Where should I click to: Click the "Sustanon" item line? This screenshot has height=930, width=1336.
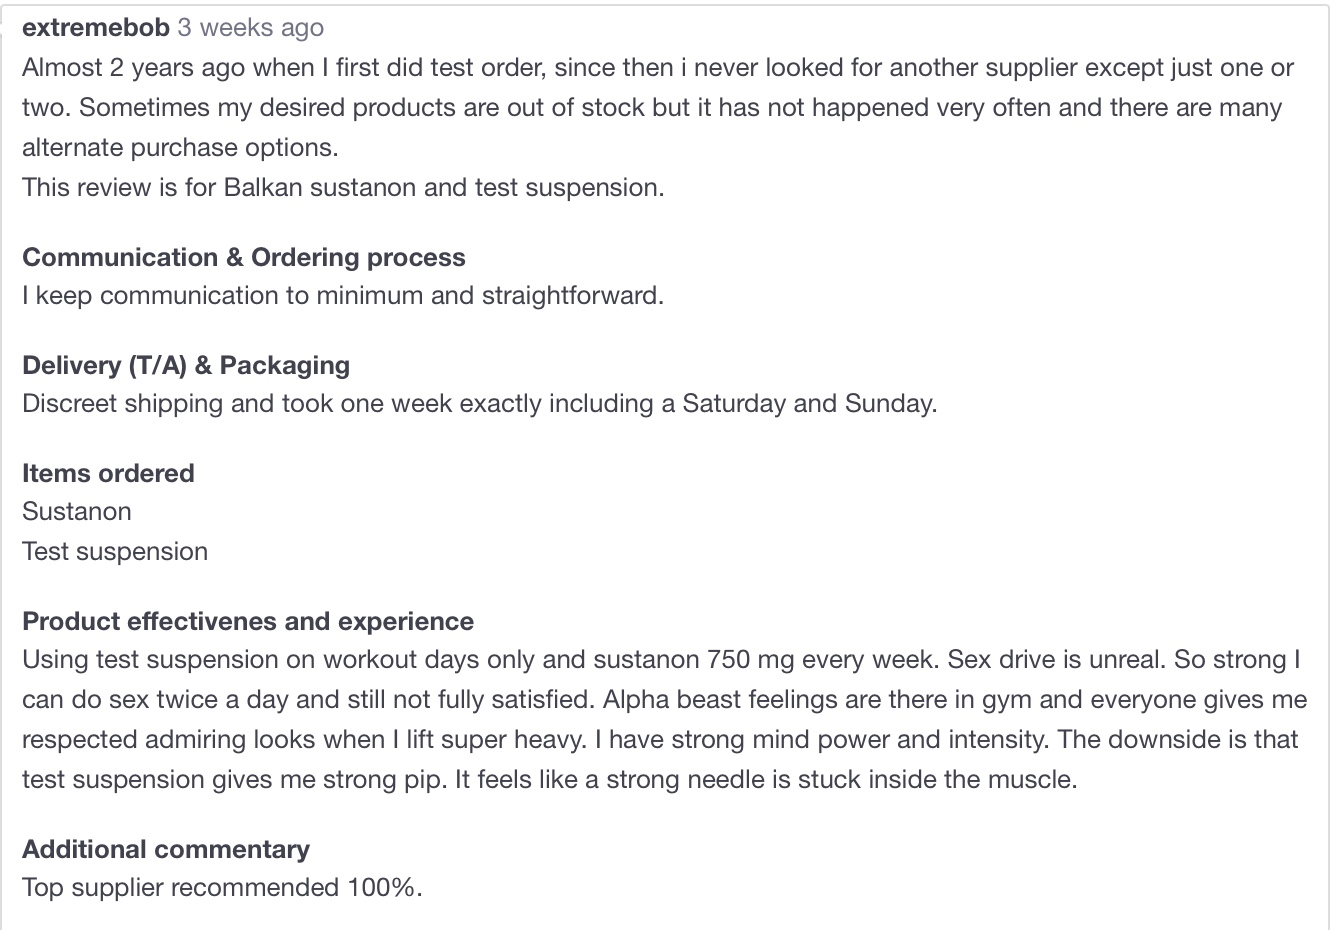pyautogui.click(x=77, y=511)
